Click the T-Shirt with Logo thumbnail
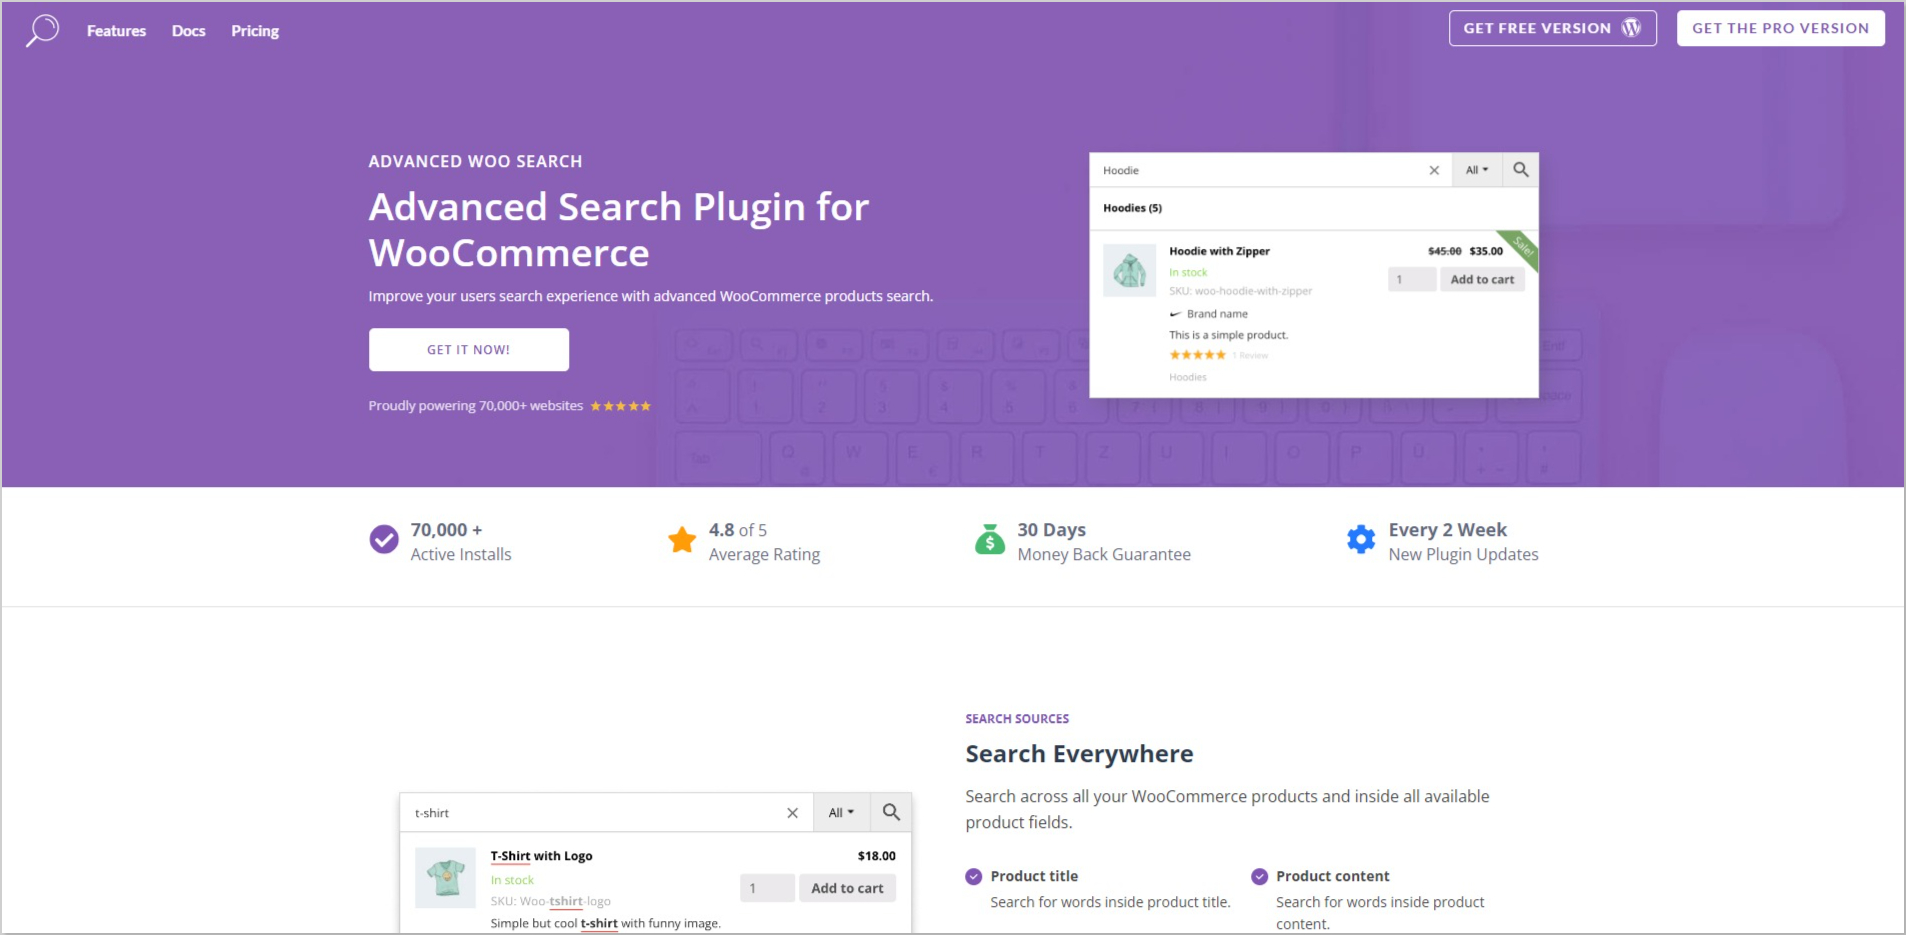Image resolution: width=1906 pixels, height=935 pixels. (445, 878)
